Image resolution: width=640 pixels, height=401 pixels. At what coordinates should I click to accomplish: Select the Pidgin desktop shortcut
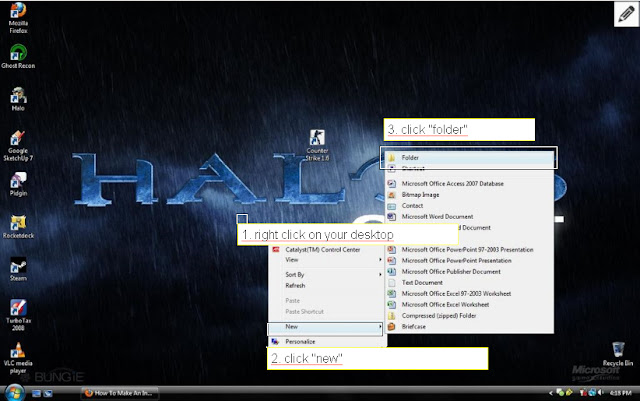pos(18,184)
